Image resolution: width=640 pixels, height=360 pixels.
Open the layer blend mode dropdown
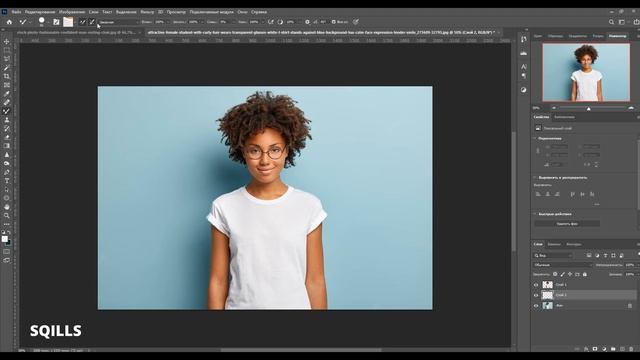click(562, 265)
